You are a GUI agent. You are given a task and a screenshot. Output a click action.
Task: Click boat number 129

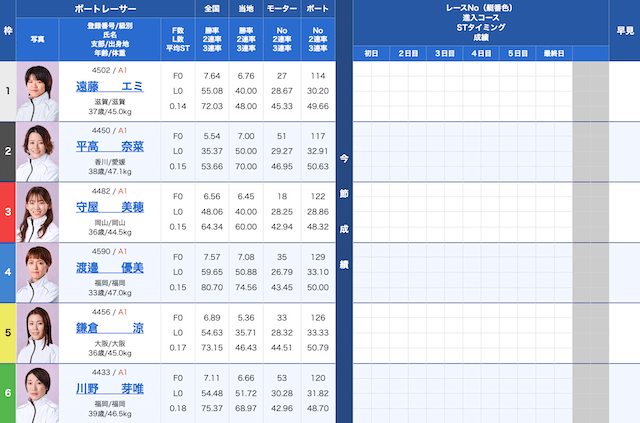(x=318, y=257)
